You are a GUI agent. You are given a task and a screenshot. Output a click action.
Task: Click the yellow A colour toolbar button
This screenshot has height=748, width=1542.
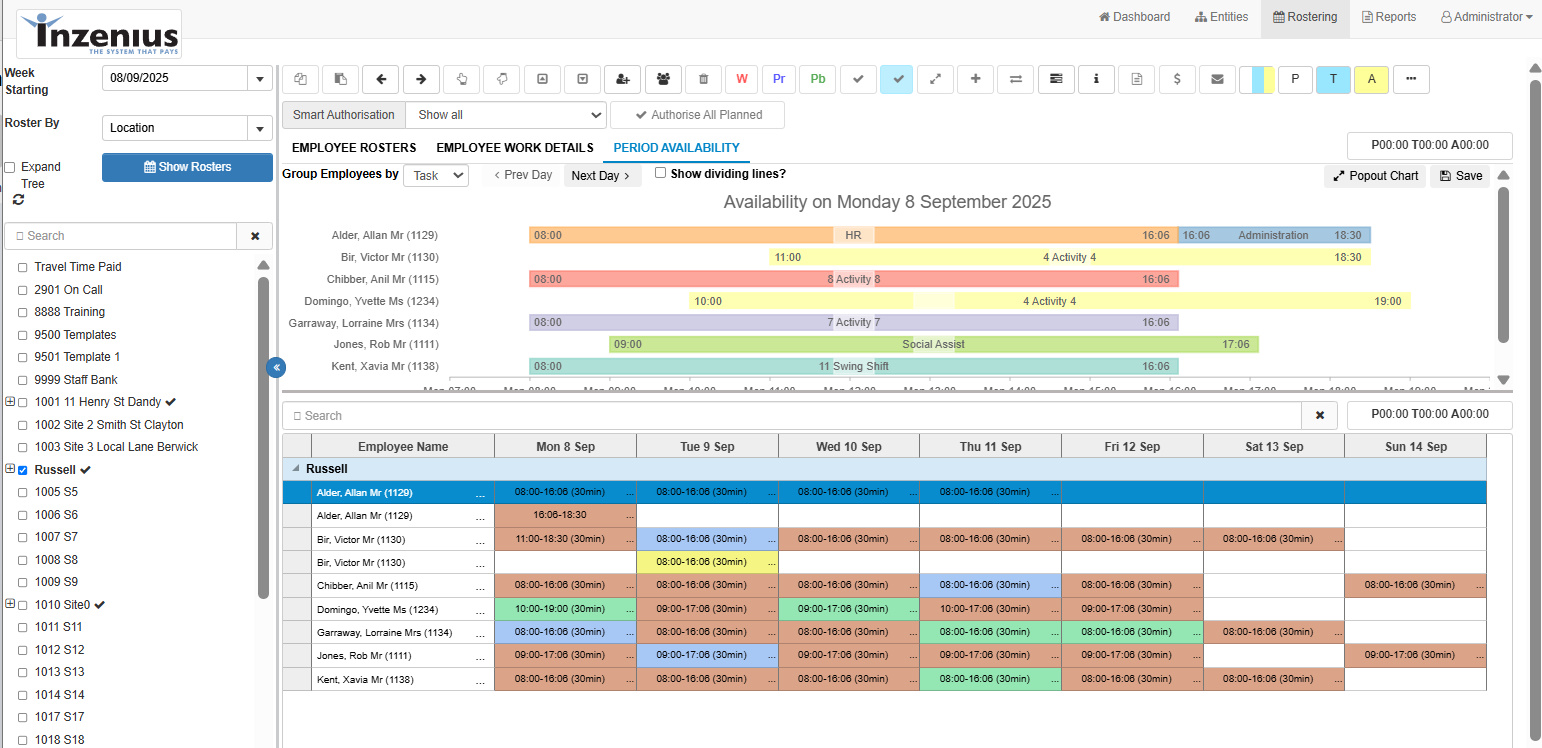1371,79
